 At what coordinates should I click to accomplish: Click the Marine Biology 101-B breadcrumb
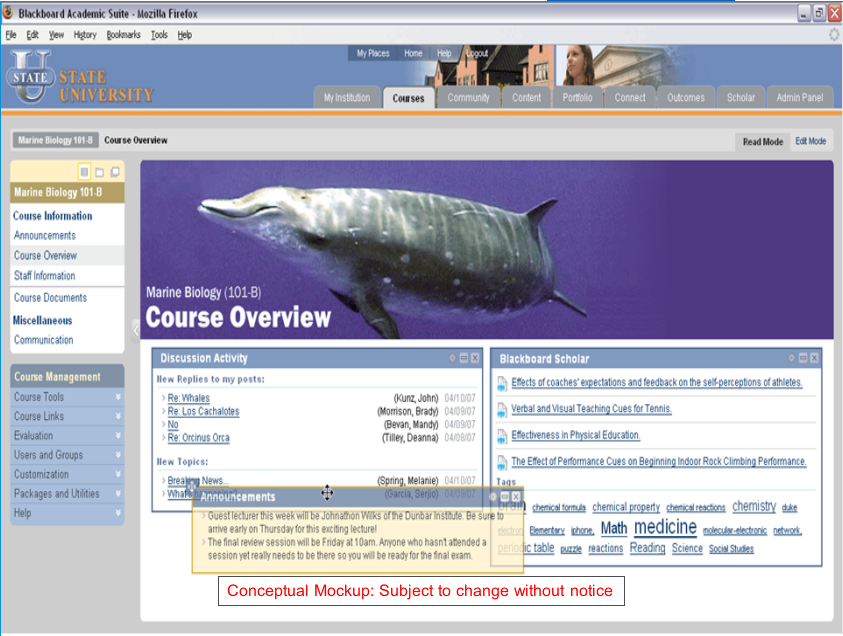pos(55,140)
